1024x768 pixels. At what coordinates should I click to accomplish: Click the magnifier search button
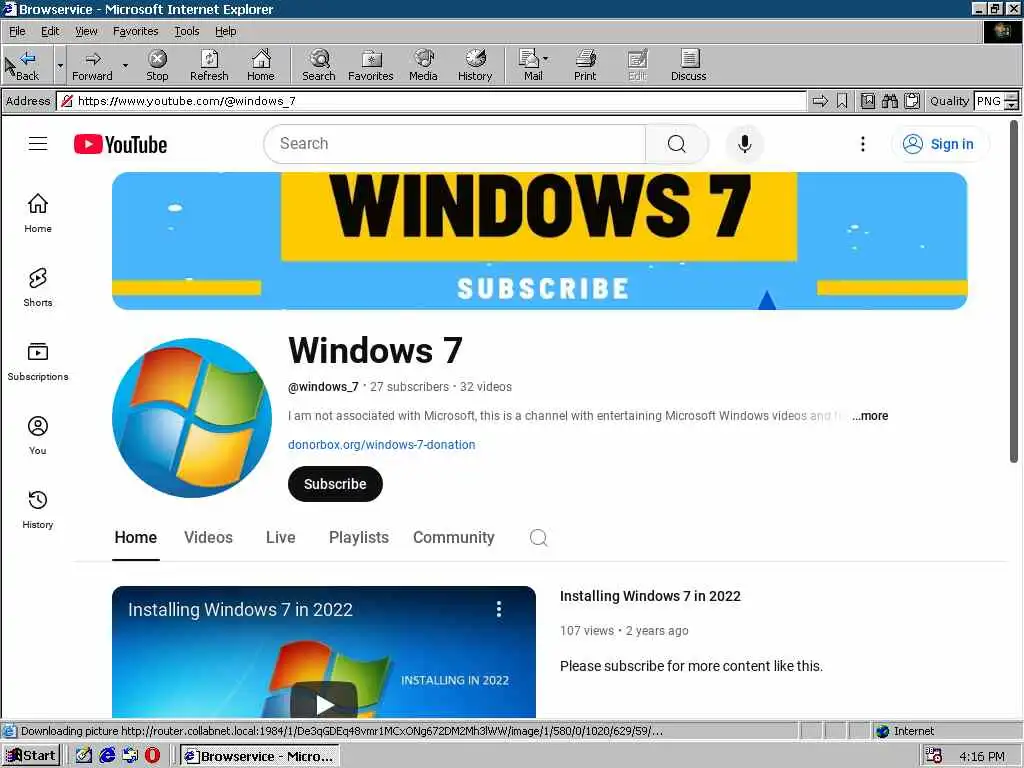click(x=677, y=144)
